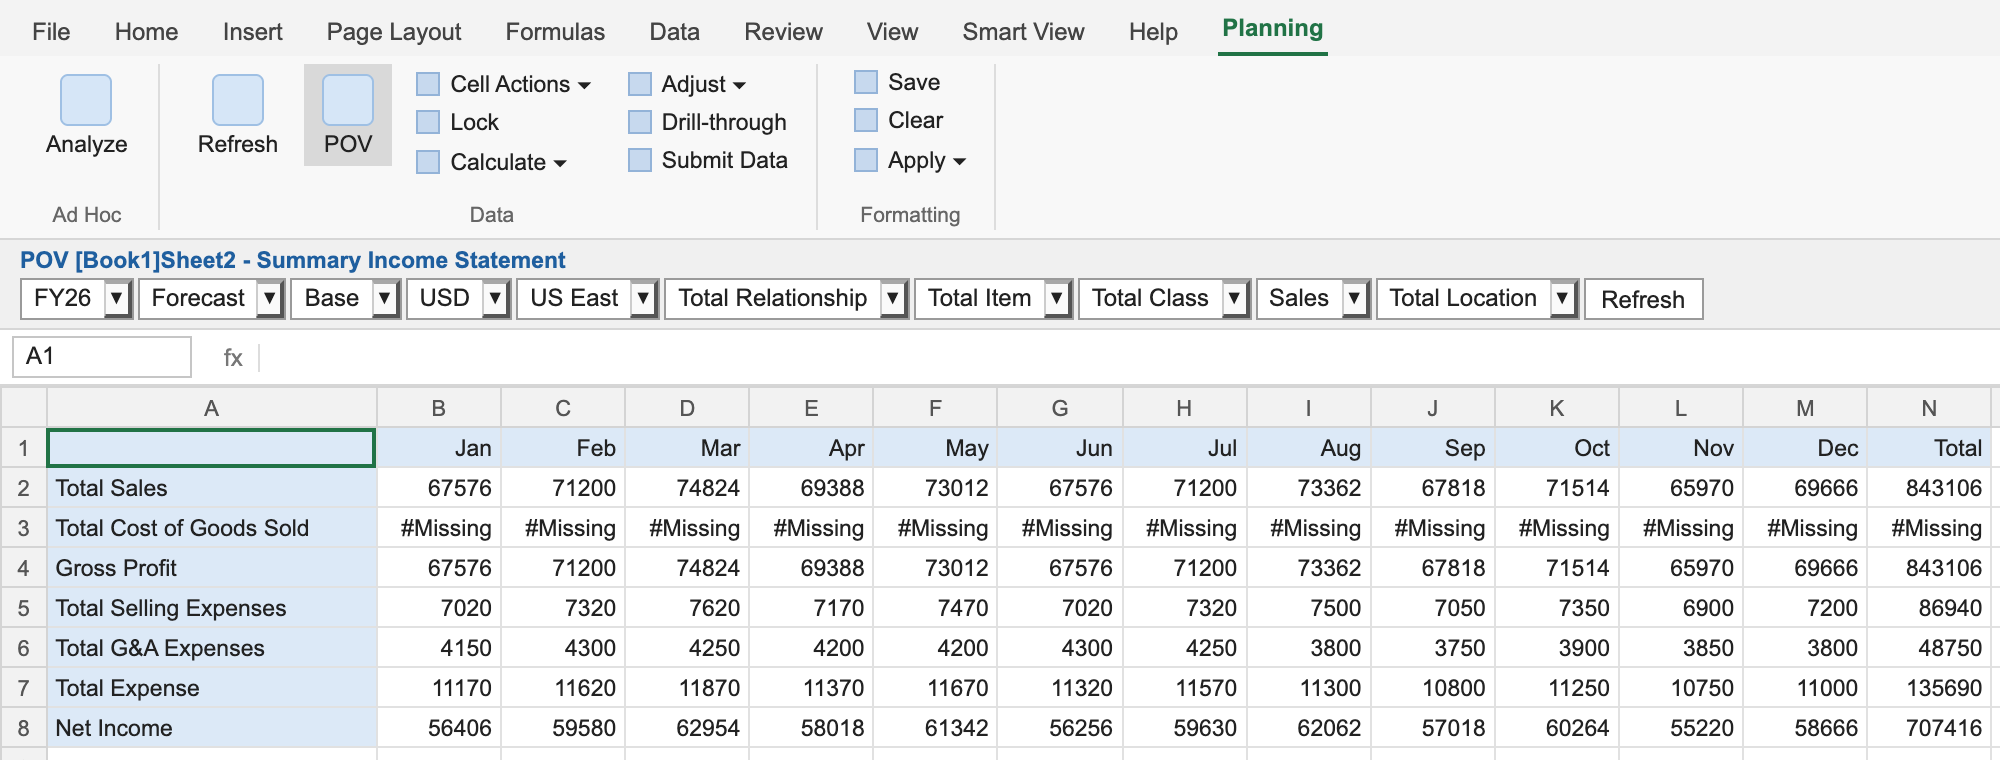Screen dimensions: 2000x760
Task: Select the Net Income row label
Action: [x=212, y=728]
